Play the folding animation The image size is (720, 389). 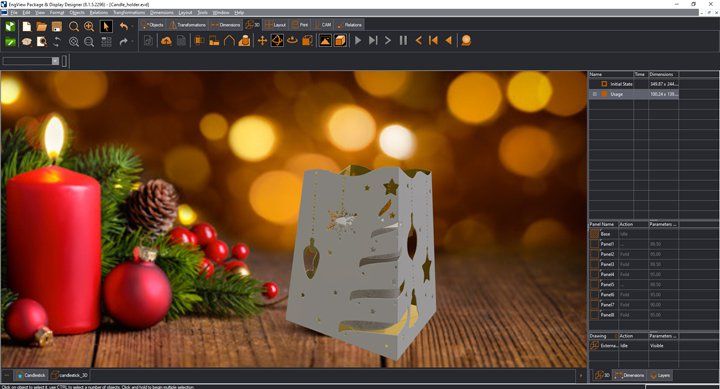[358, 41]
